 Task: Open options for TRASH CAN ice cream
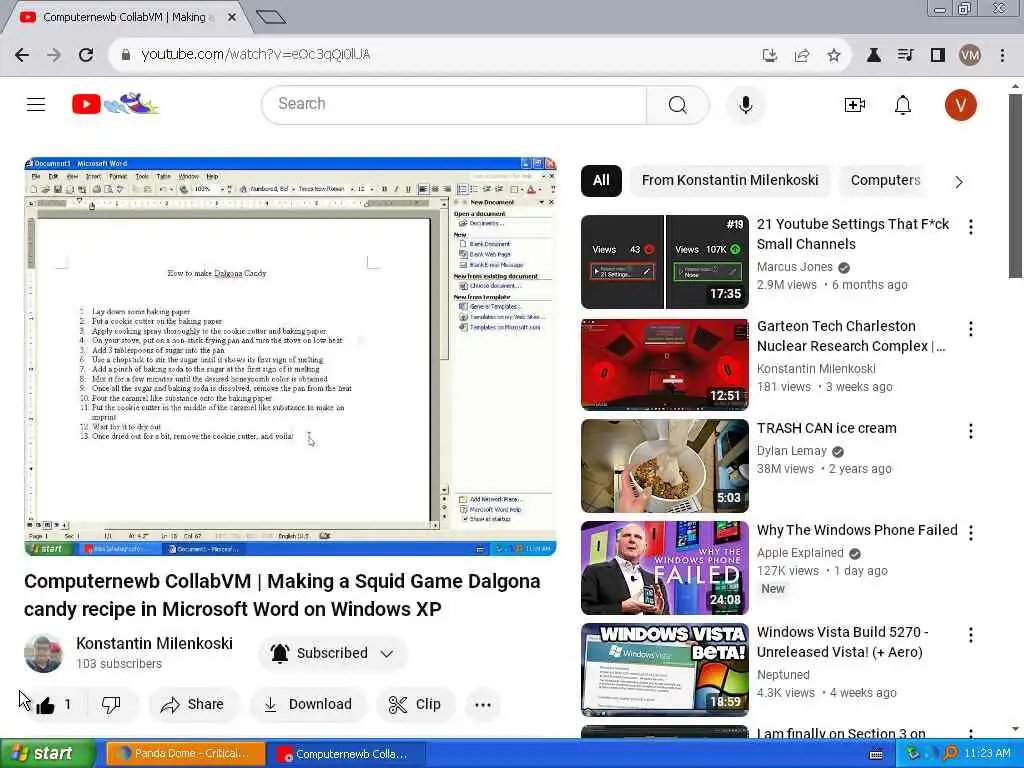point(970,431)
